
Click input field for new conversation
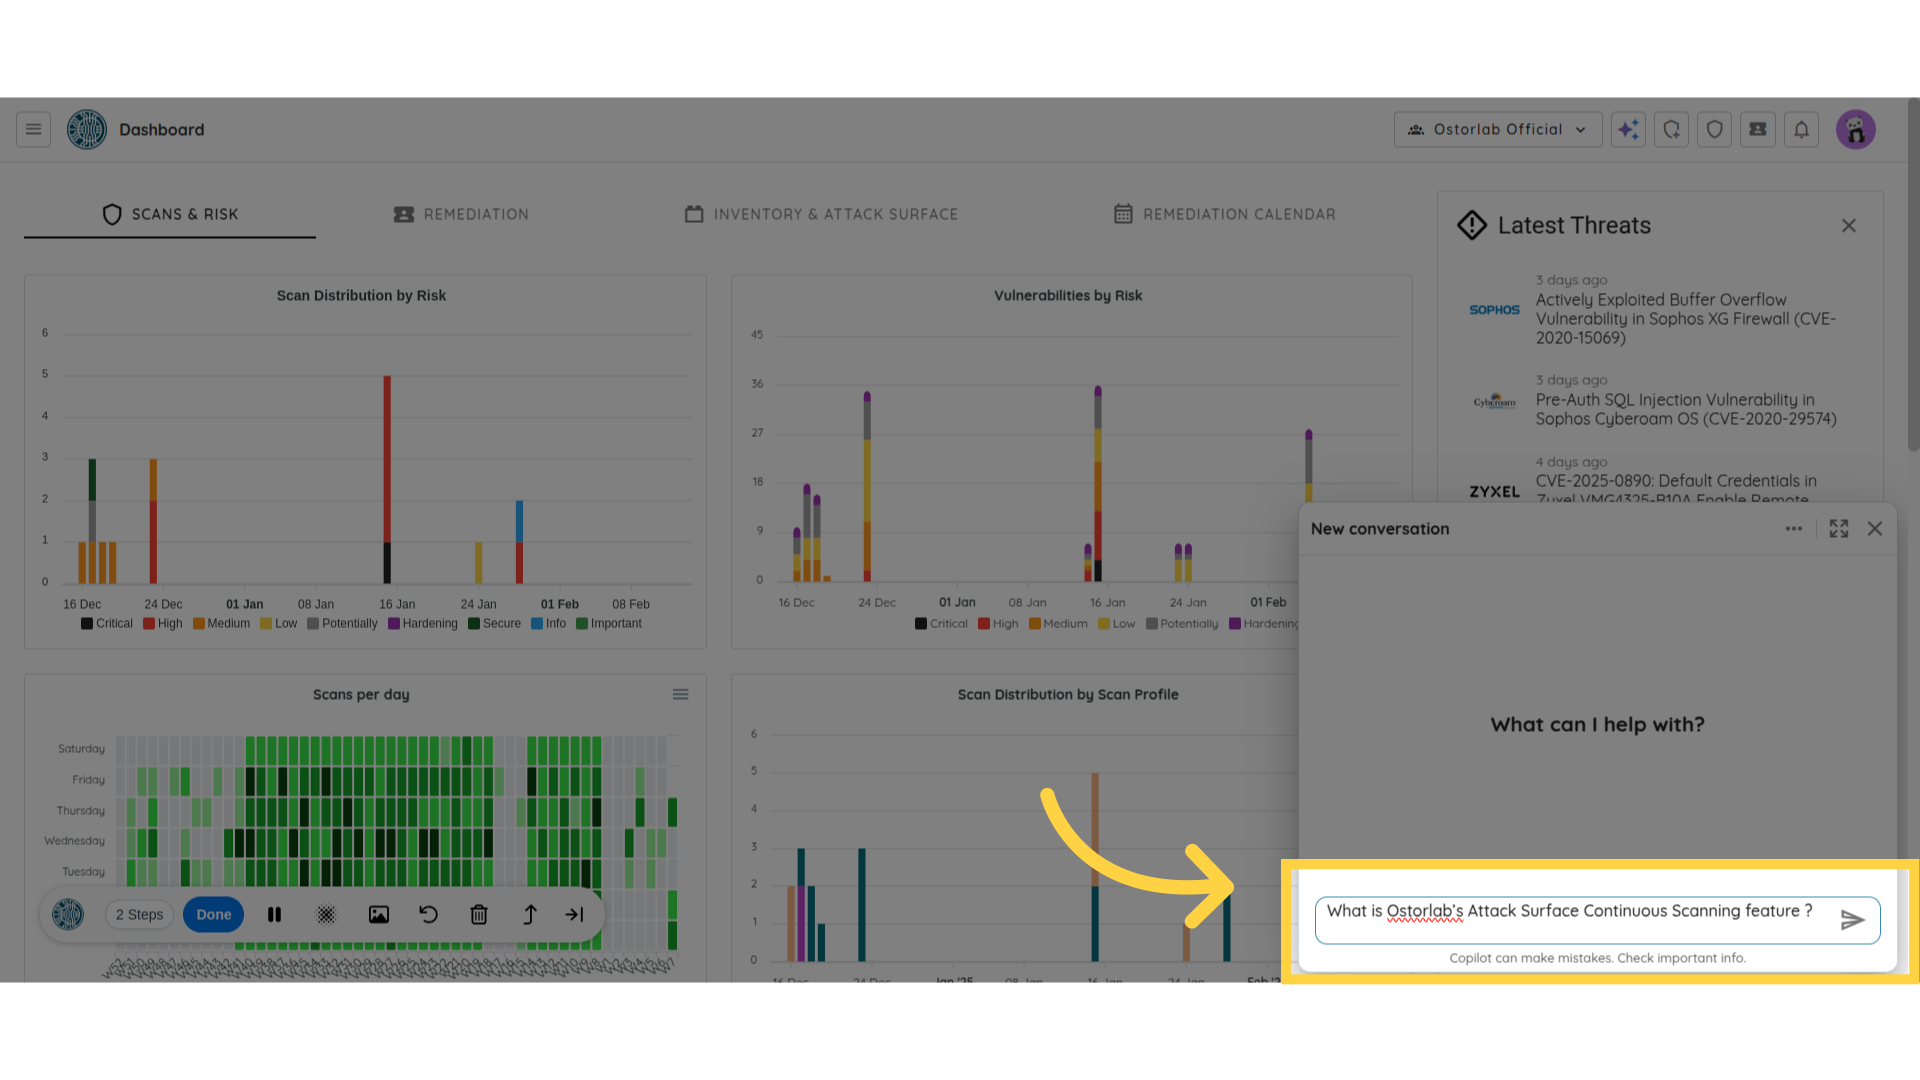1597,916
